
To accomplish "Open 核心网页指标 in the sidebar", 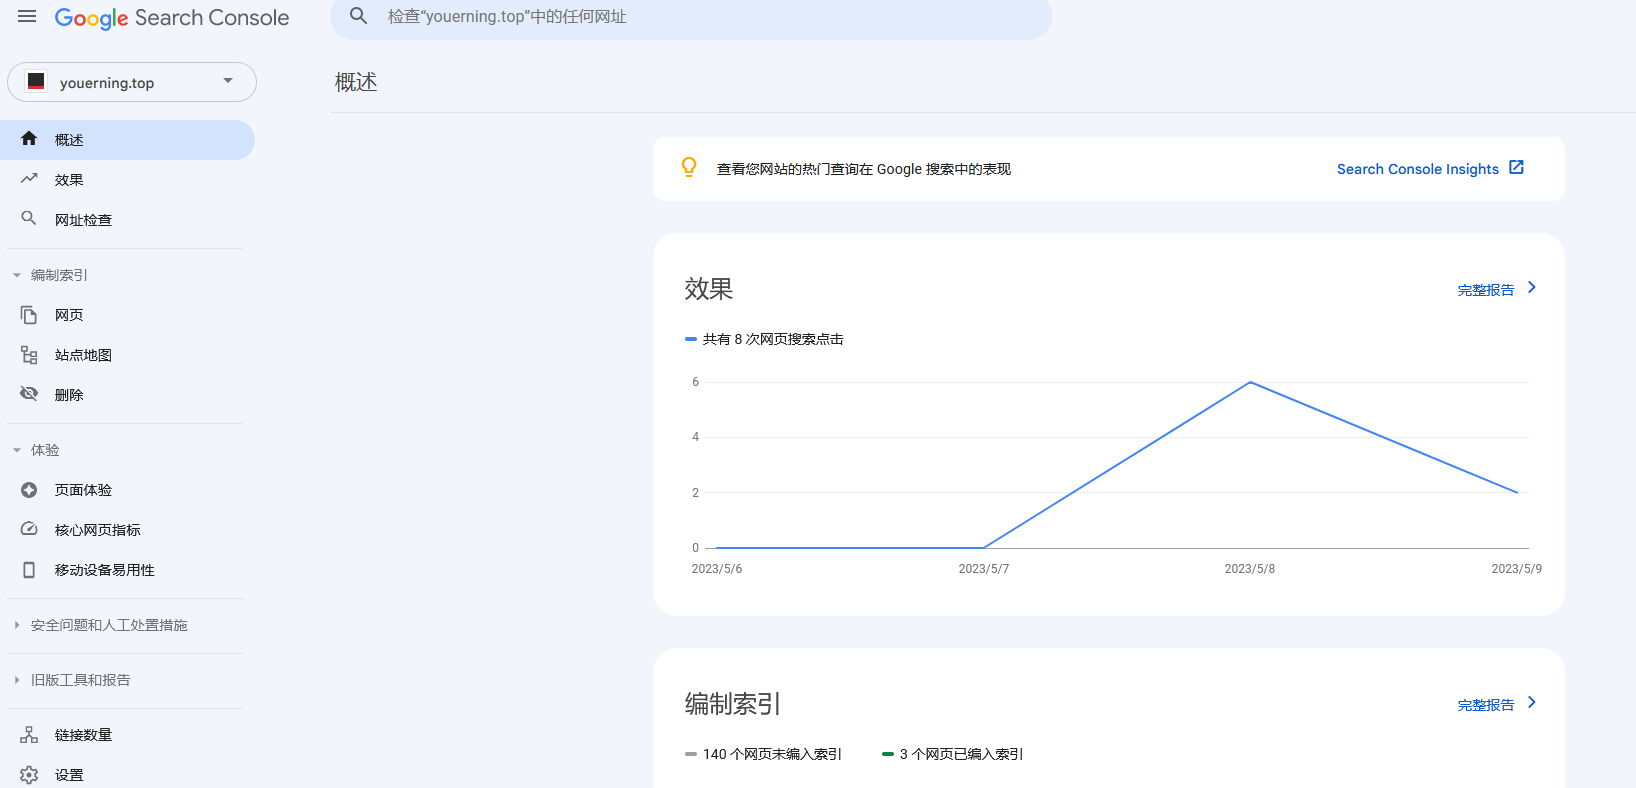I will 127,530.
